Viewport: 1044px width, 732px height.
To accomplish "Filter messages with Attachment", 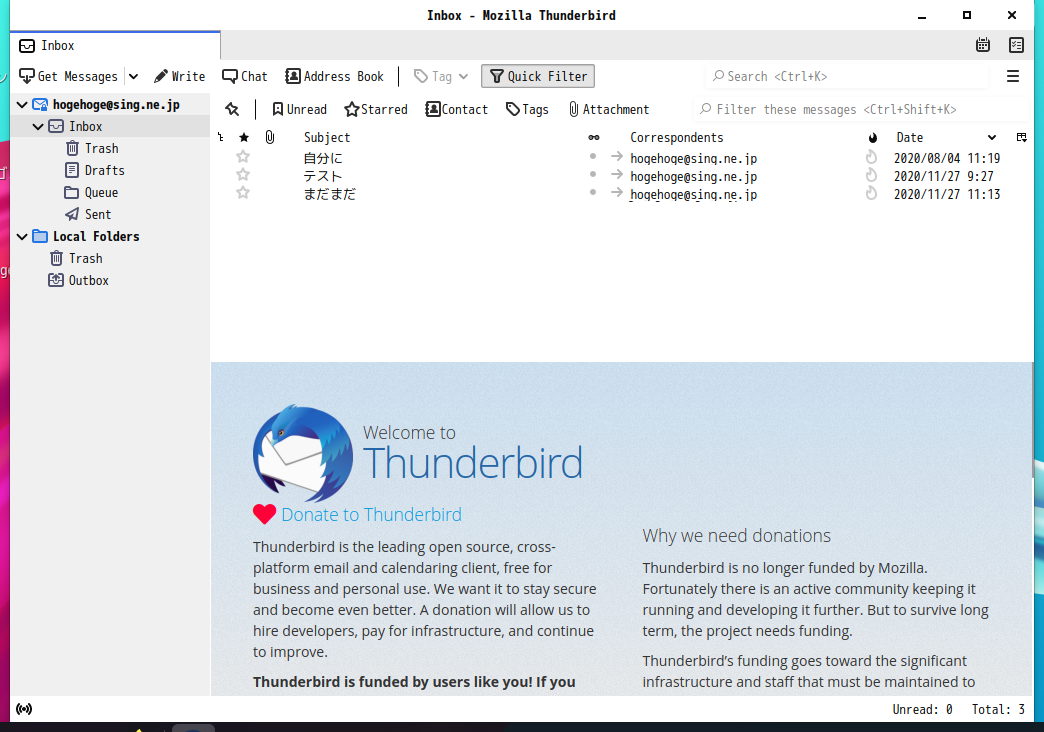I will pos(609,109).
